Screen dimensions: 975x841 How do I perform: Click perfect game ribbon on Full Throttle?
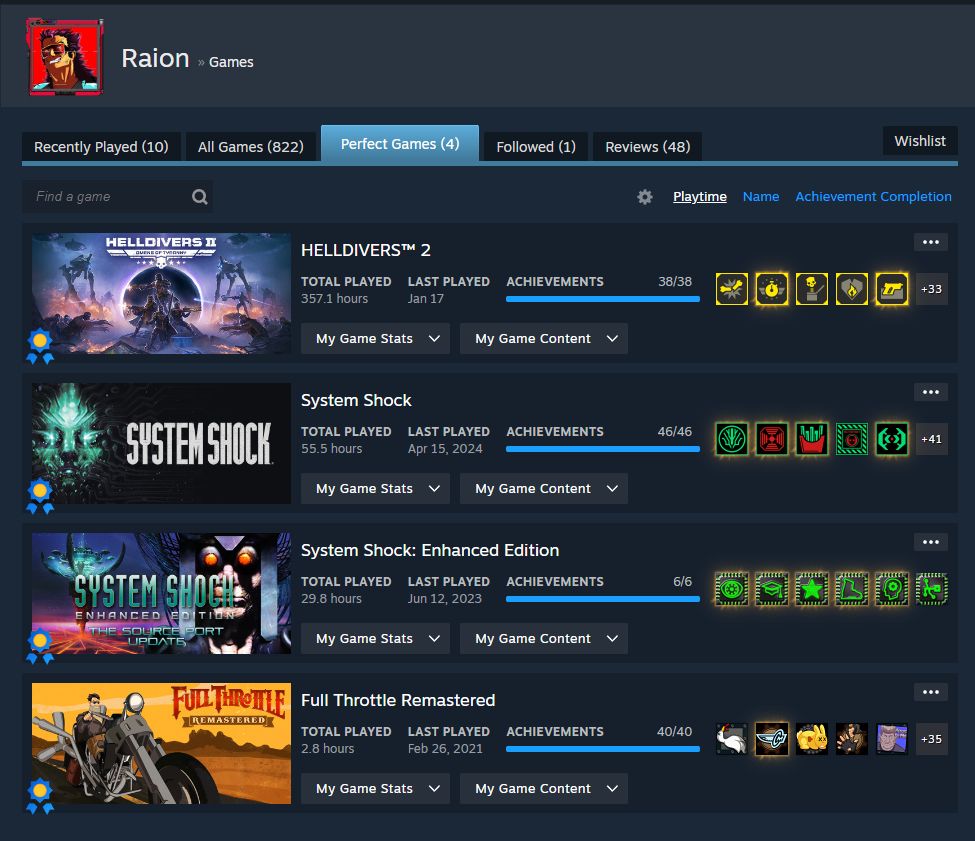40,796
